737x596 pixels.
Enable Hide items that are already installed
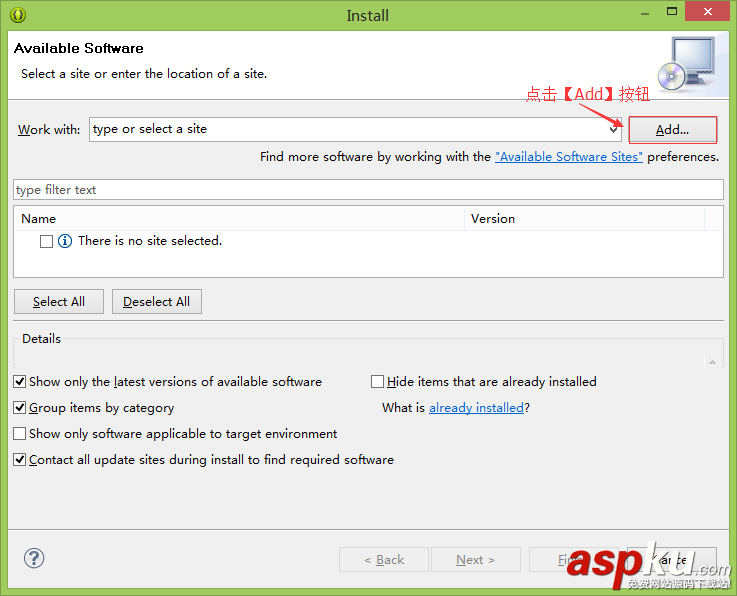377,381
